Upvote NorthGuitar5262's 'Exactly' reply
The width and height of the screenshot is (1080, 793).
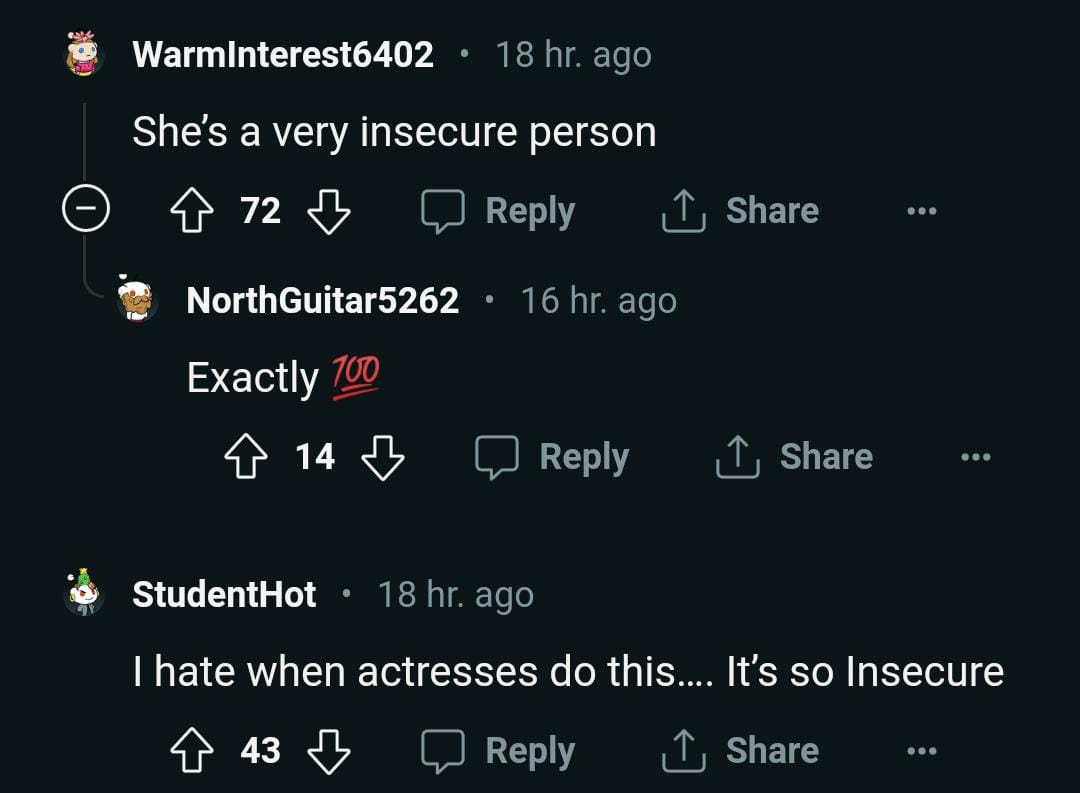click(244, 457)
